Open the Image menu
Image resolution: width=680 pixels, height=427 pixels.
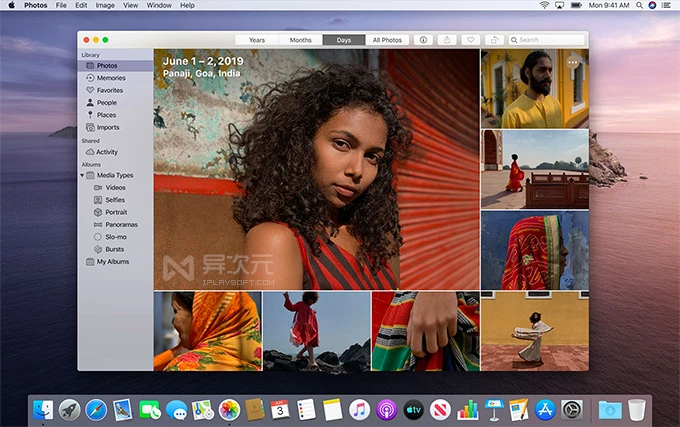[x=105, y=5]
